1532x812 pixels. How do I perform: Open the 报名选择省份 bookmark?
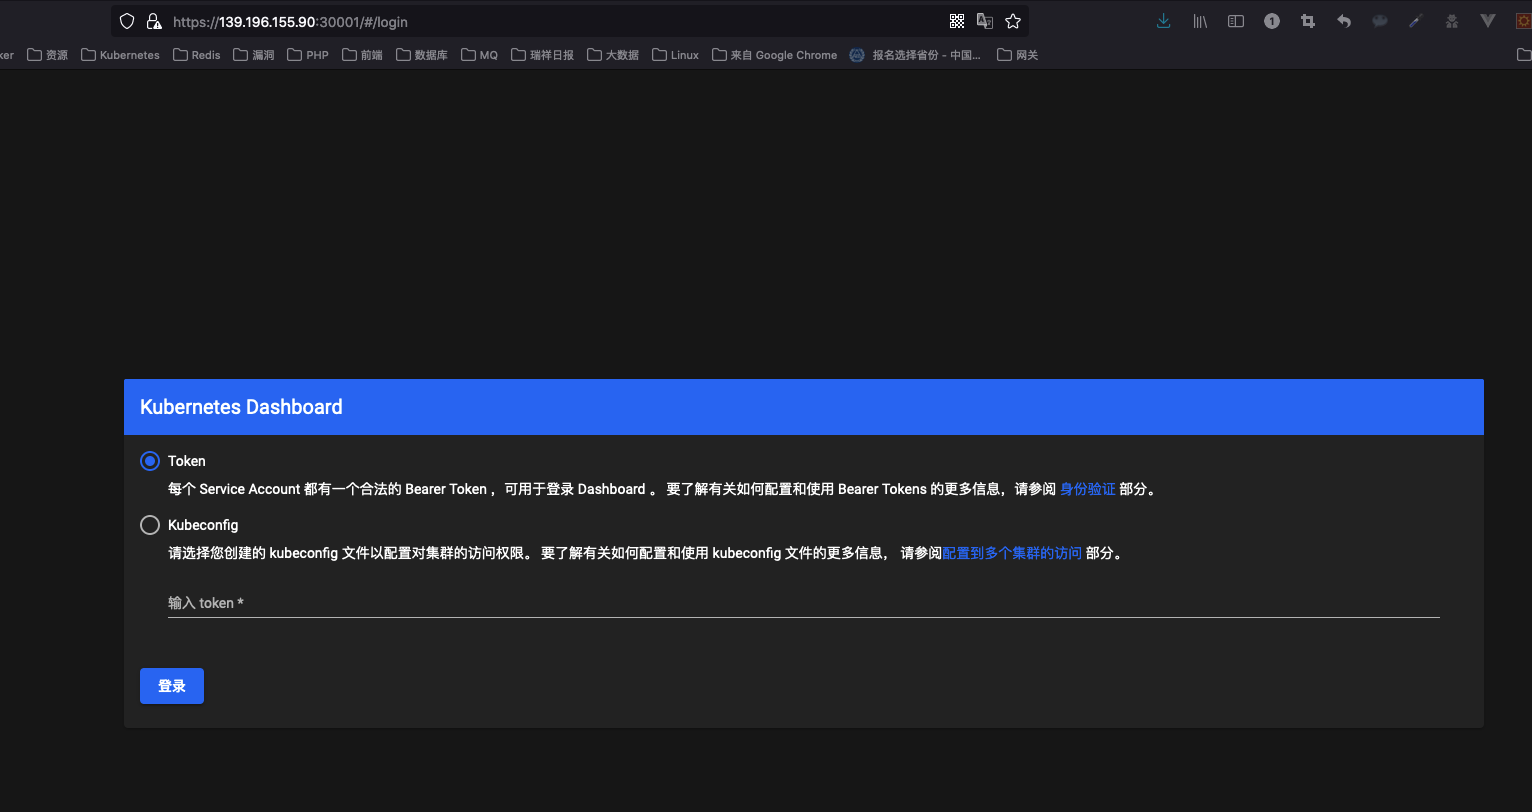click(917, 55)
